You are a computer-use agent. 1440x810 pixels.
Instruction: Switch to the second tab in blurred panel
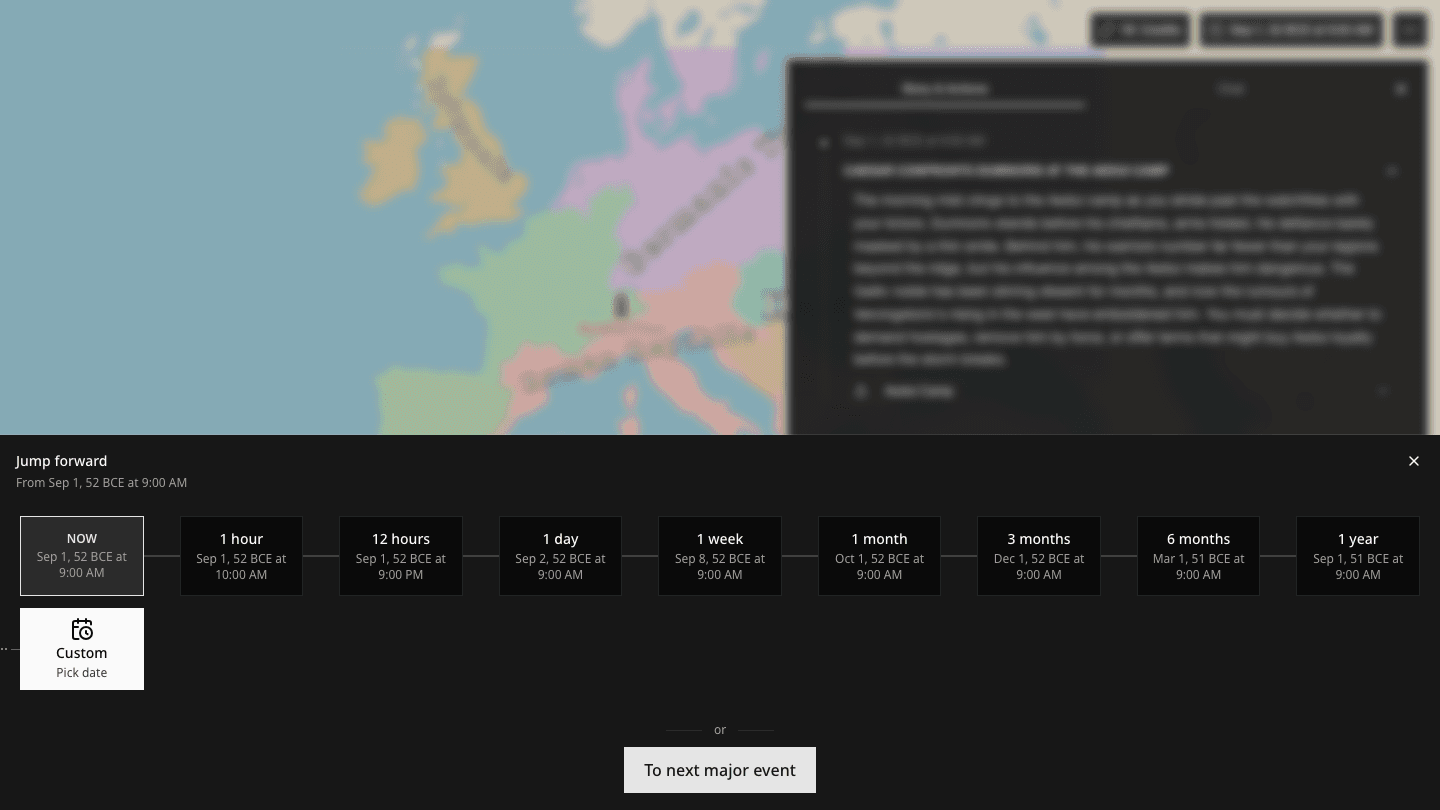tap(1231, 89)
